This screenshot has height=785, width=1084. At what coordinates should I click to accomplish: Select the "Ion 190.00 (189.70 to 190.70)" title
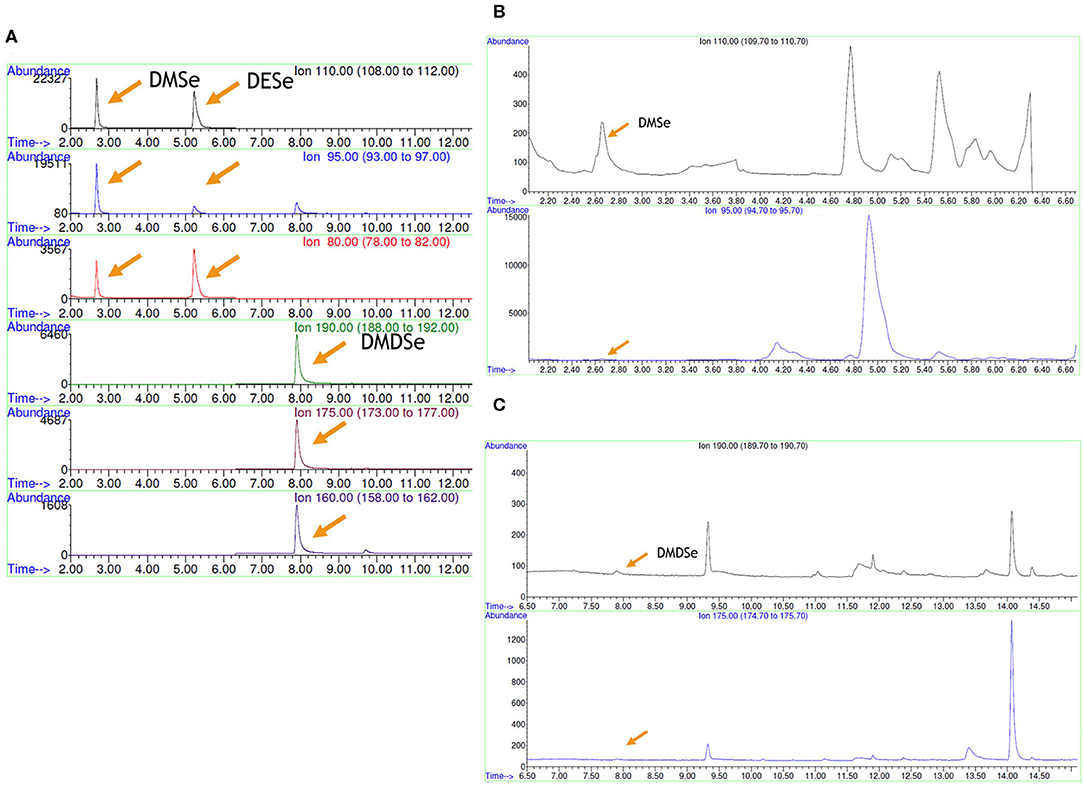click(x=753, y=446)
